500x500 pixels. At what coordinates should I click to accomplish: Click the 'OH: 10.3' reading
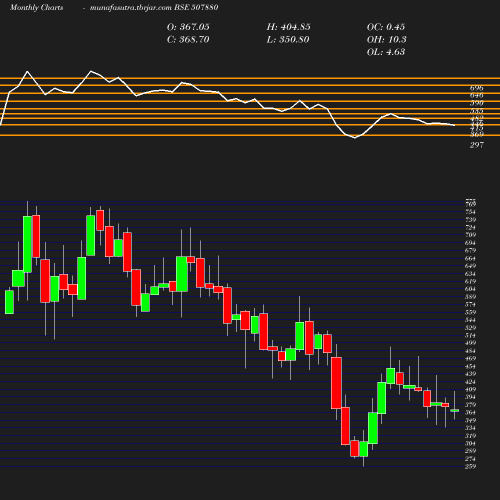coord(386,40)
